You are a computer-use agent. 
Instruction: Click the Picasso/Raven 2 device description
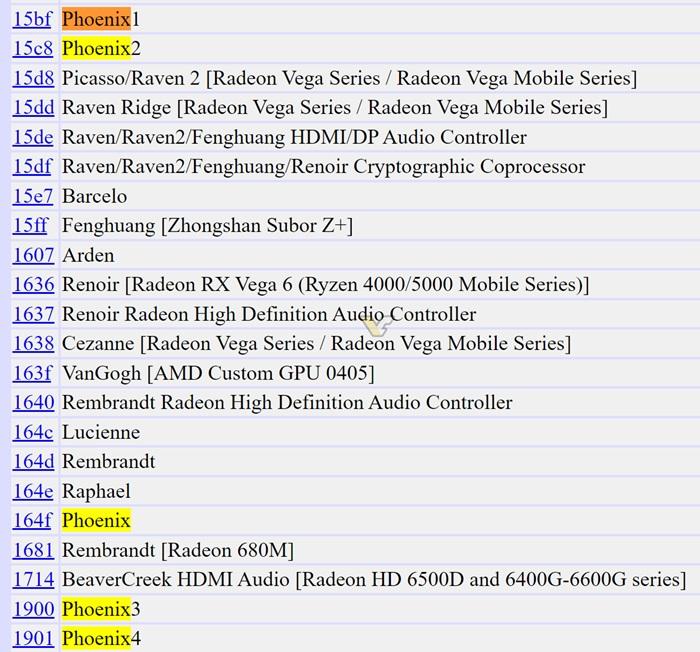pos(350,78)
